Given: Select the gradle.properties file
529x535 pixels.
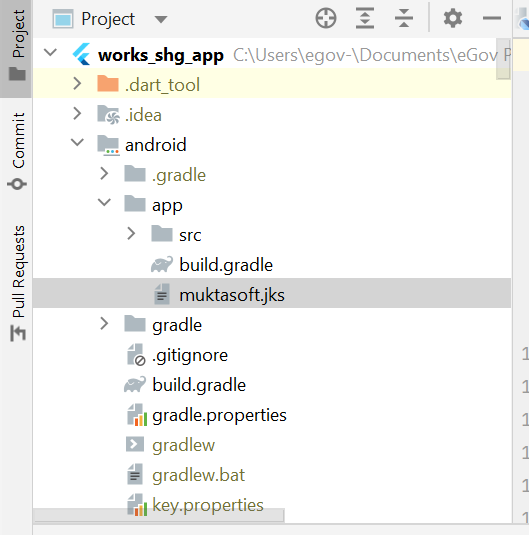Looking at the screenshot, I should tap(219, 415).
